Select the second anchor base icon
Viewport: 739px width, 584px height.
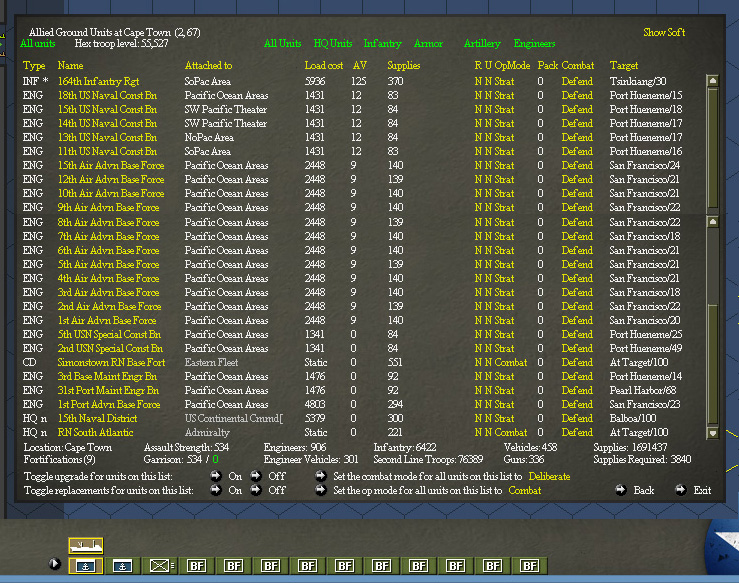tap(123, 566)
